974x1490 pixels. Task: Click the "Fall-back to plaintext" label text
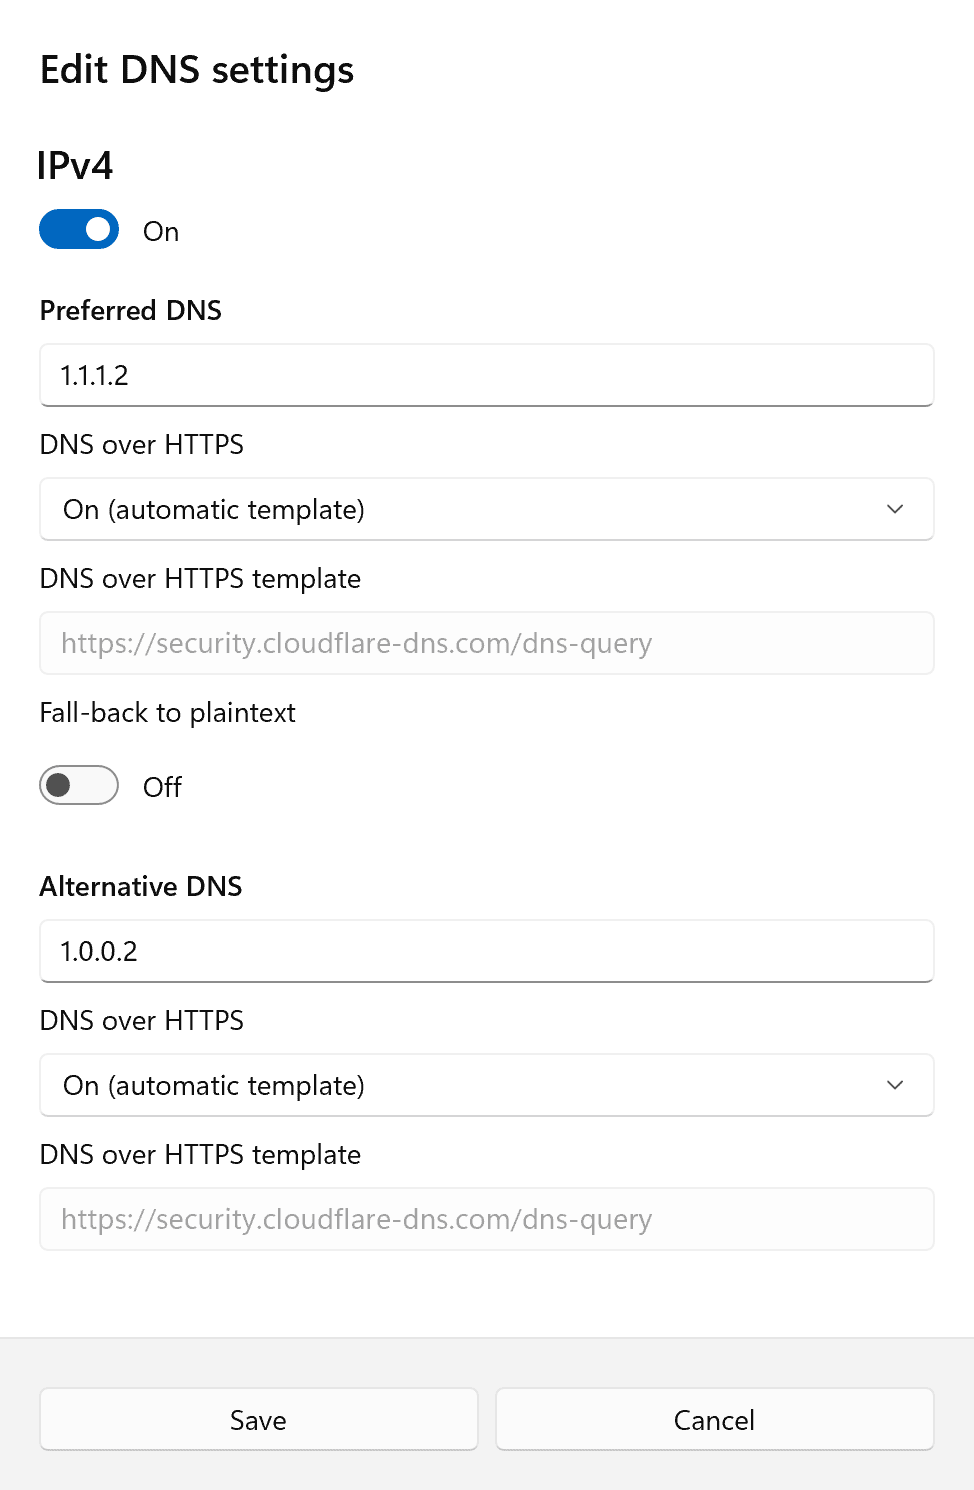(x=168, y=713)
